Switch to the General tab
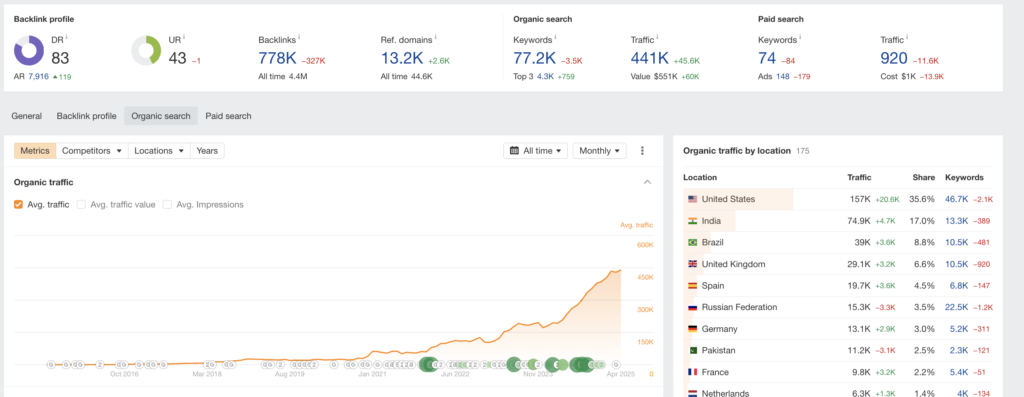Screen dimensions: 1024x397 (x=27, y=116)
